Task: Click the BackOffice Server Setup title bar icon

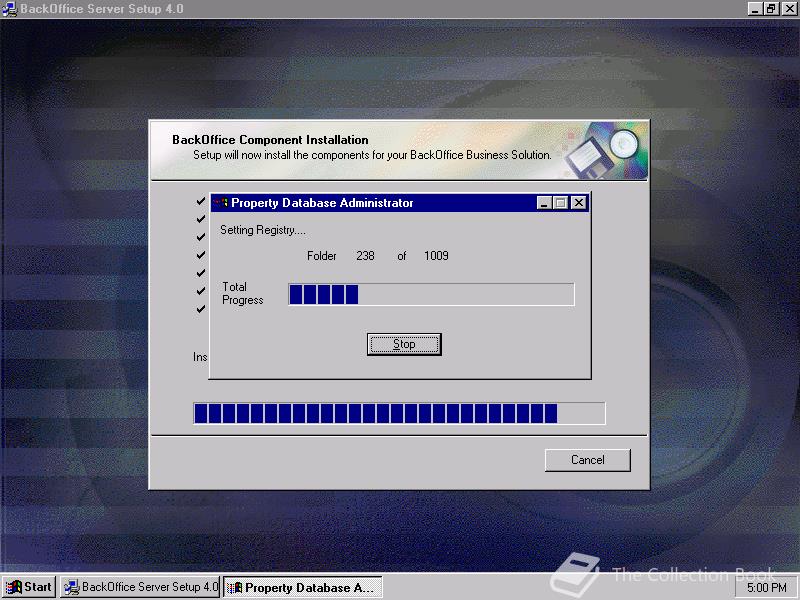Action: pyautogui.click(x=9, y=9)
